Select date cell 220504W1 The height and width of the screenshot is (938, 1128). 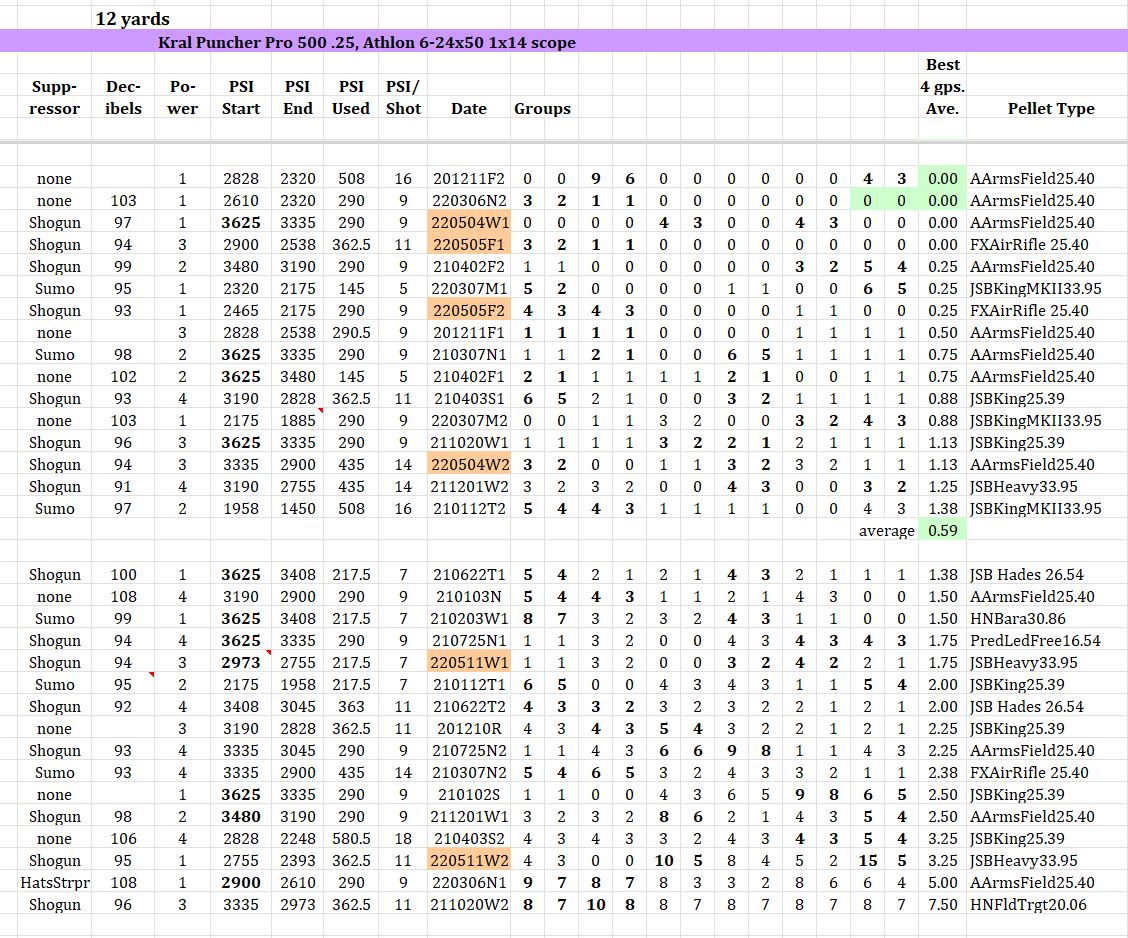(469, 223)
